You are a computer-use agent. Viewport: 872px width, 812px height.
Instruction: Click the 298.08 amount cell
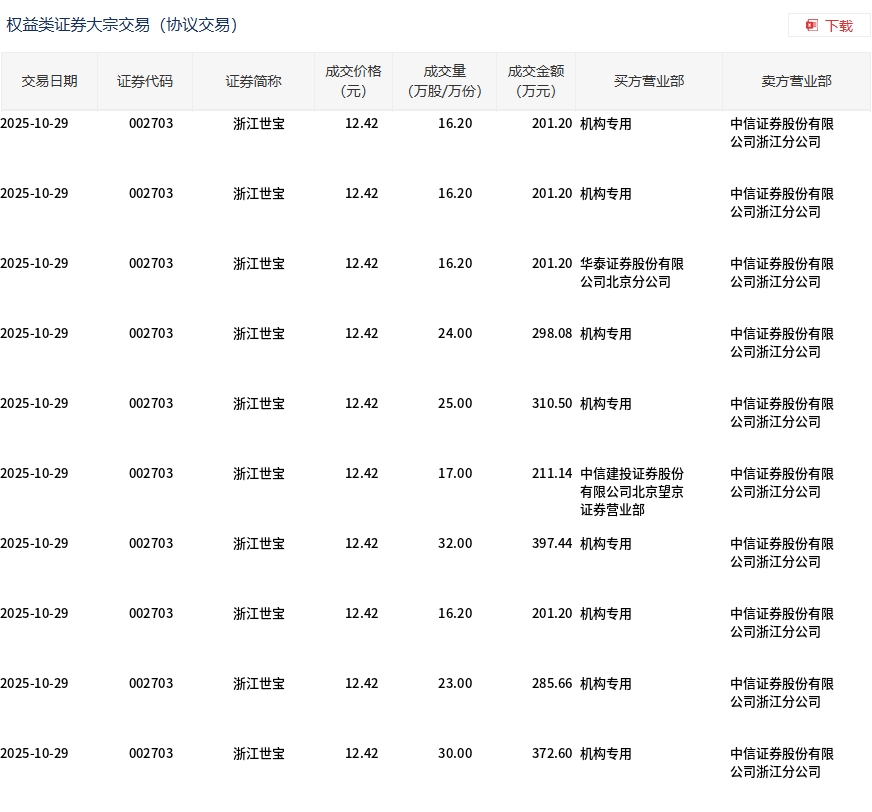(x=552, y=334)
